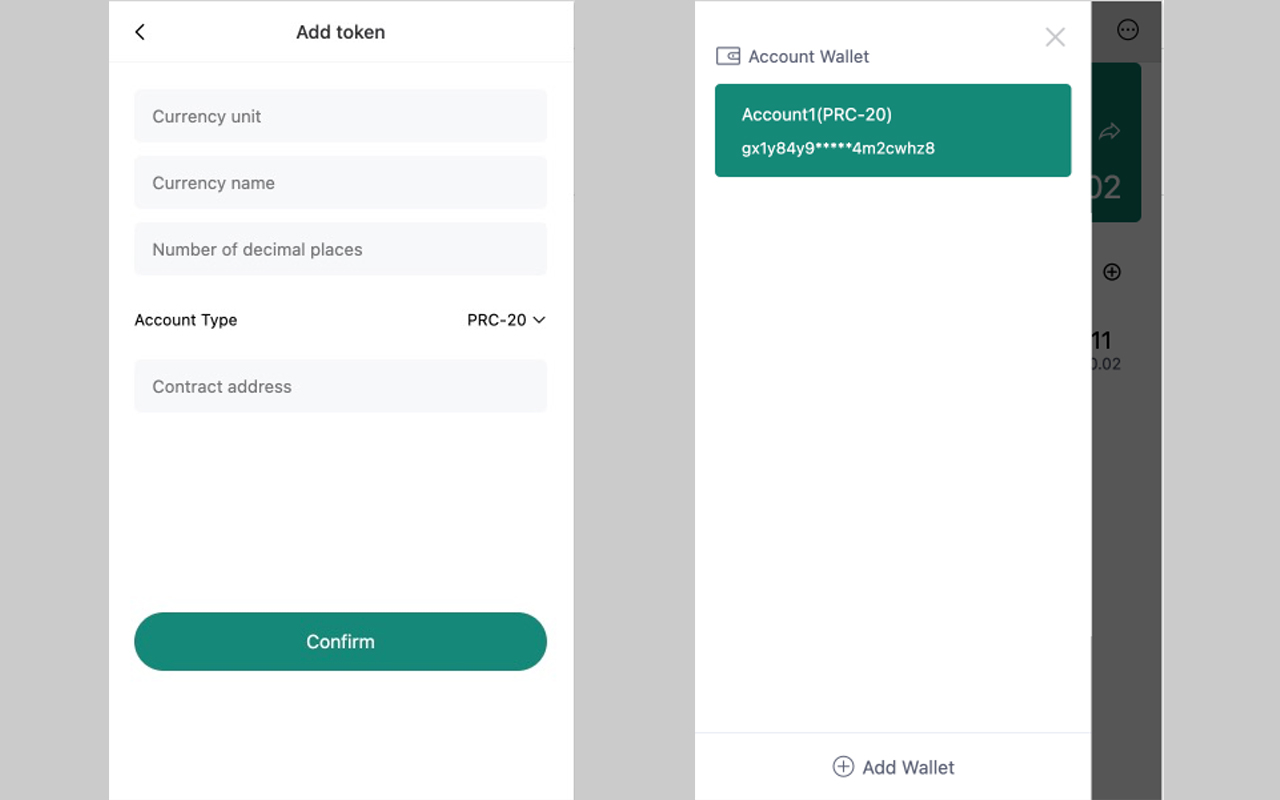Image resolution: width=1280 pixels, height=800 pixels.
Task: Click the wallet icon beside Account Wallet
Action: pos(728,57)
